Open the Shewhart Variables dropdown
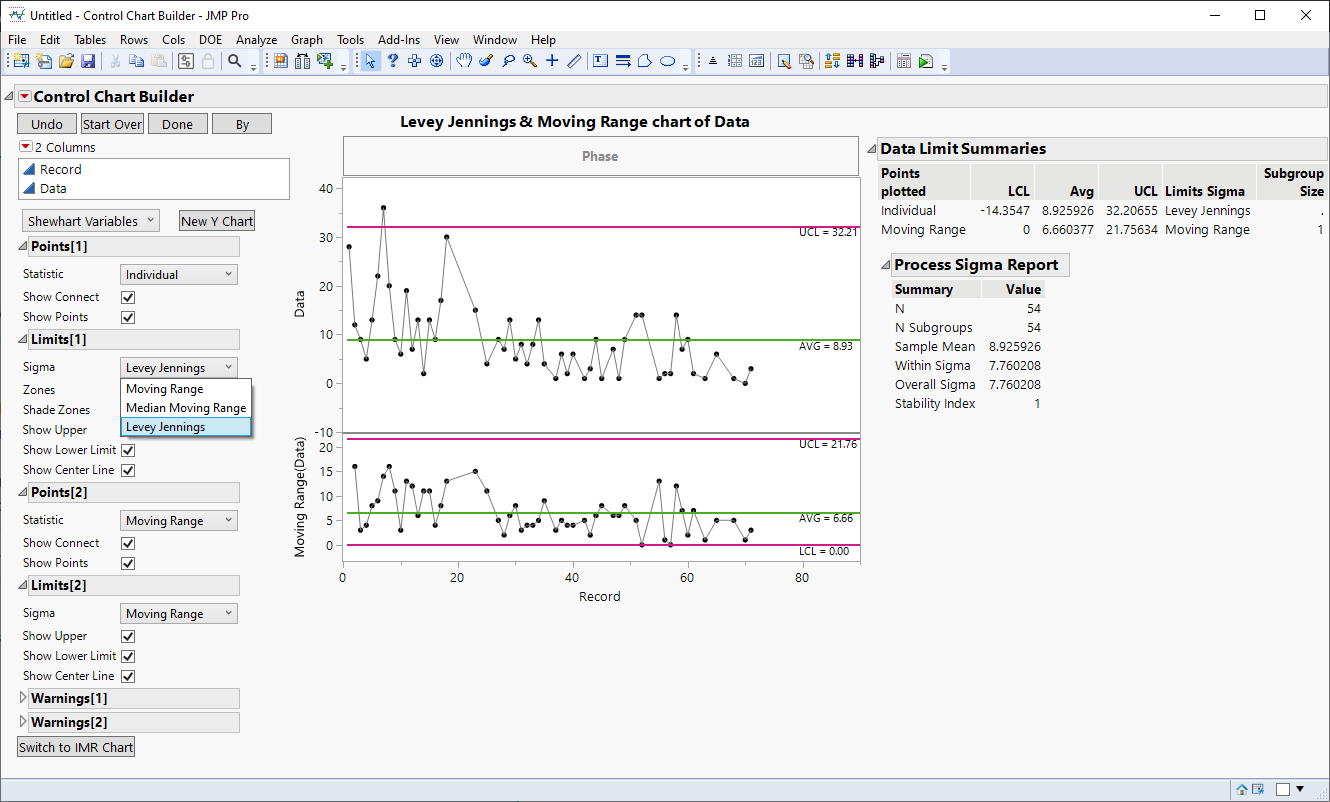The image size is (1330, 802). 90,220
